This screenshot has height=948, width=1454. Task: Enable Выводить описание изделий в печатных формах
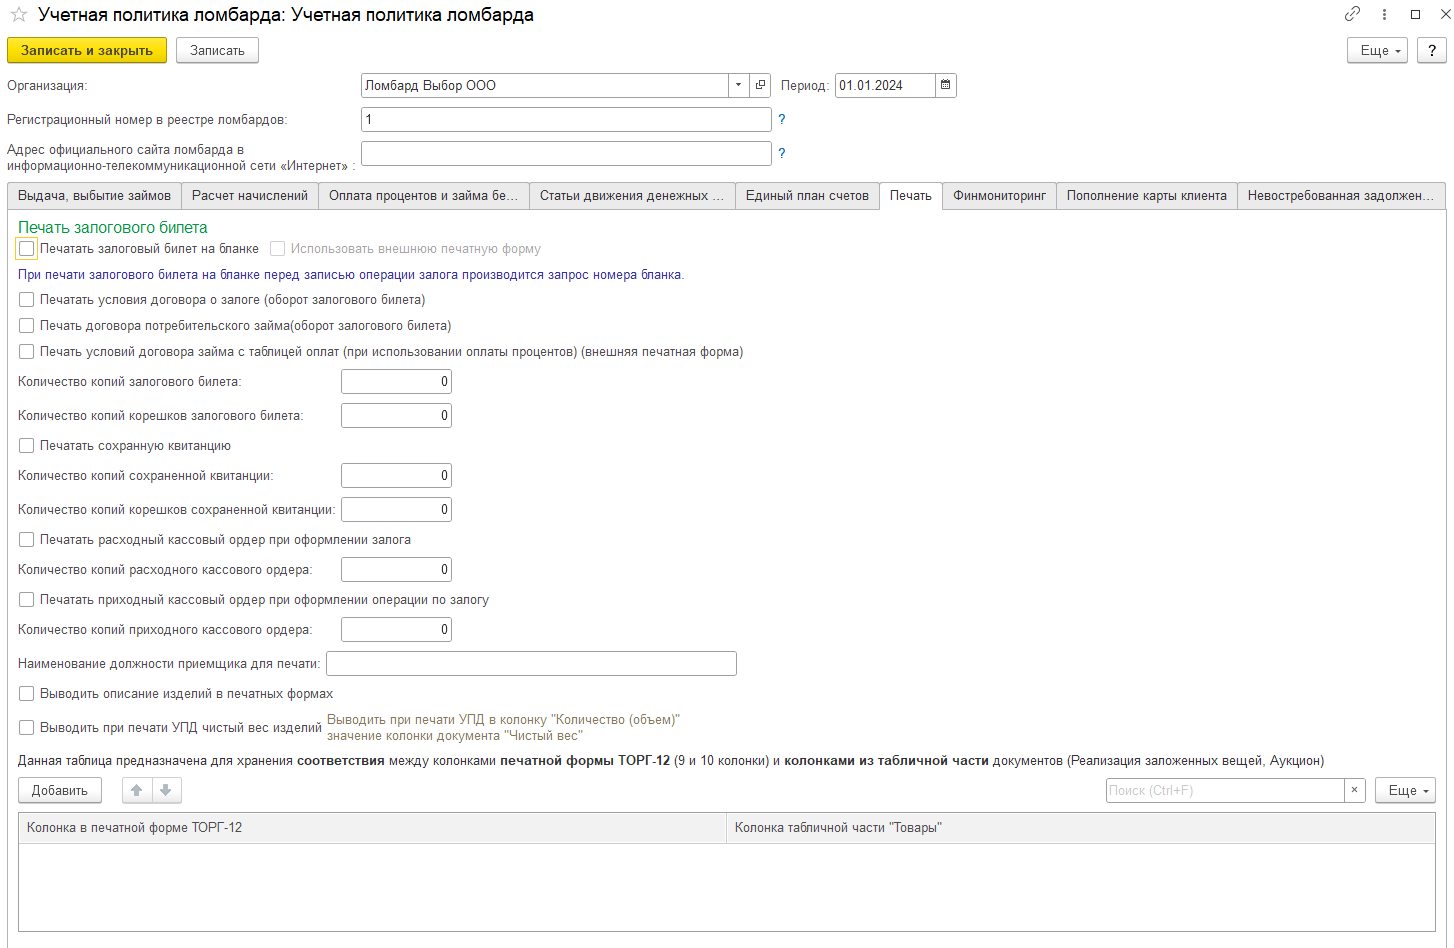(x=27, y=693)
